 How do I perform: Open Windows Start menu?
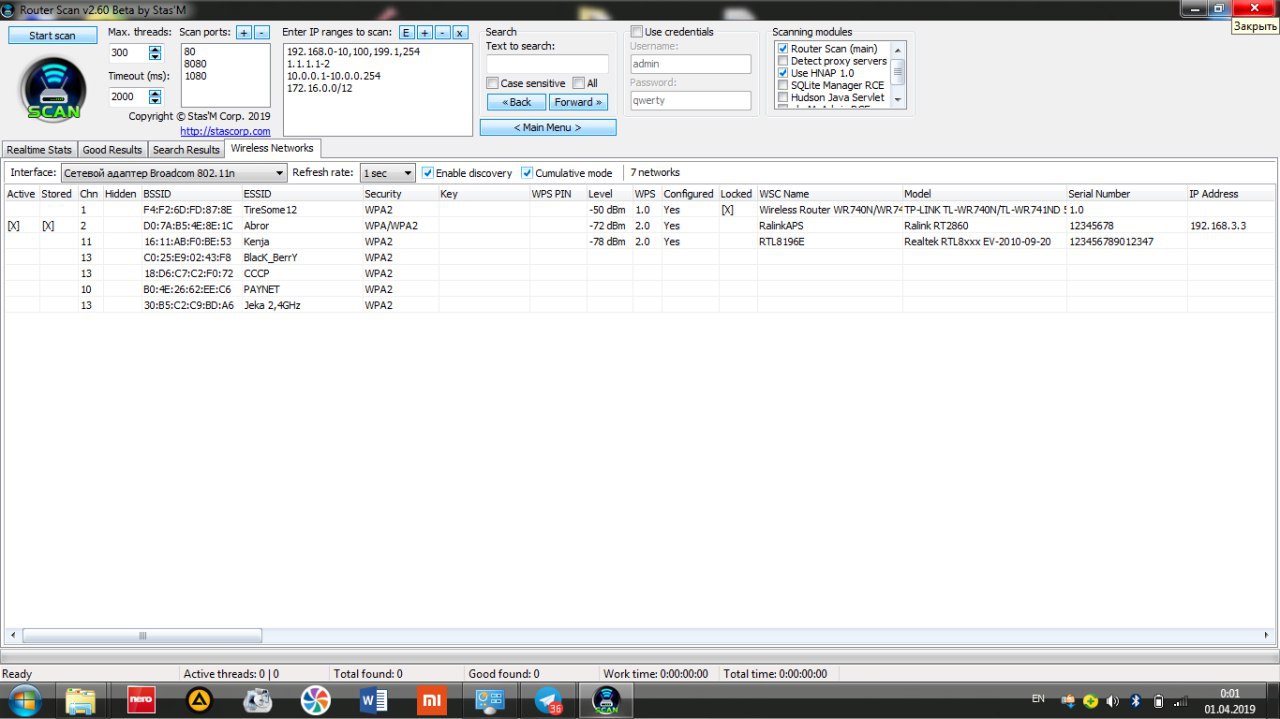(23, 700)
